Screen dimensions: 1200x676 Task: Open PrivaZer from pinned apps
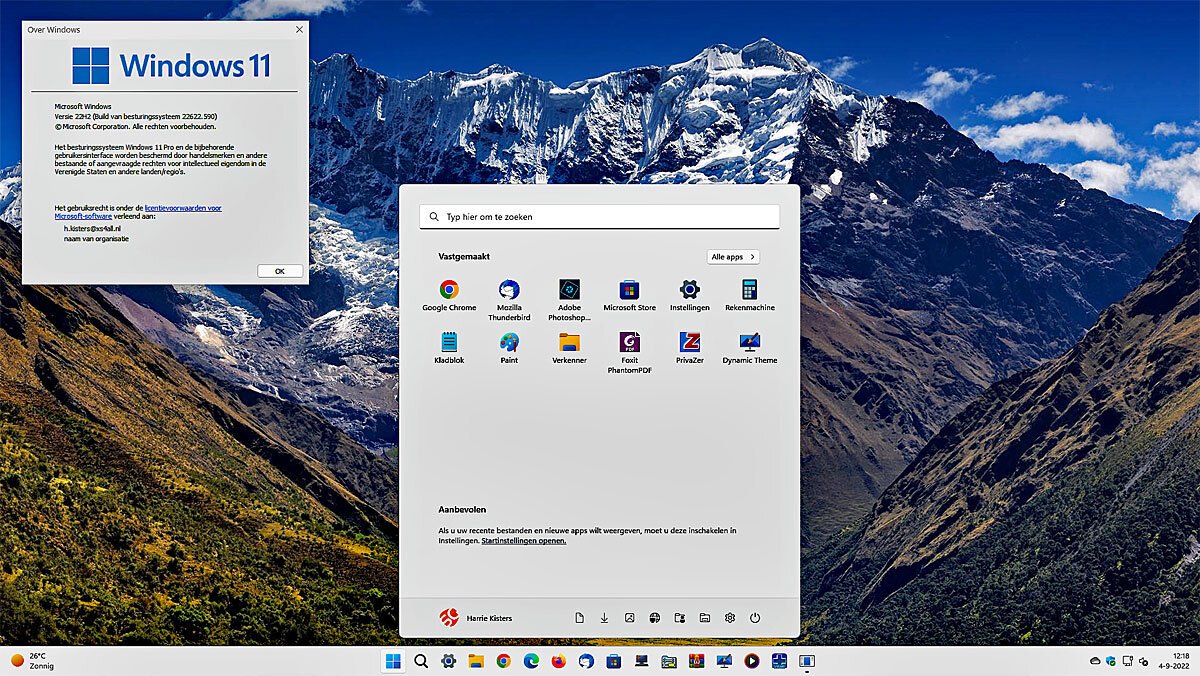pos(690,348)
